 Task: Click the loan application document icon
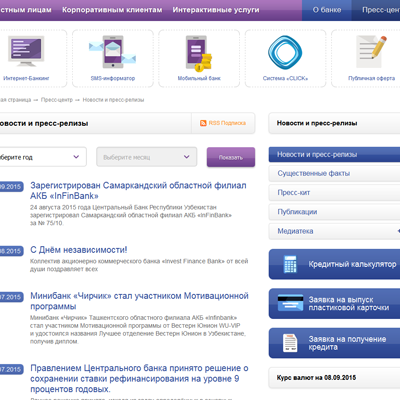pos(290,343)
